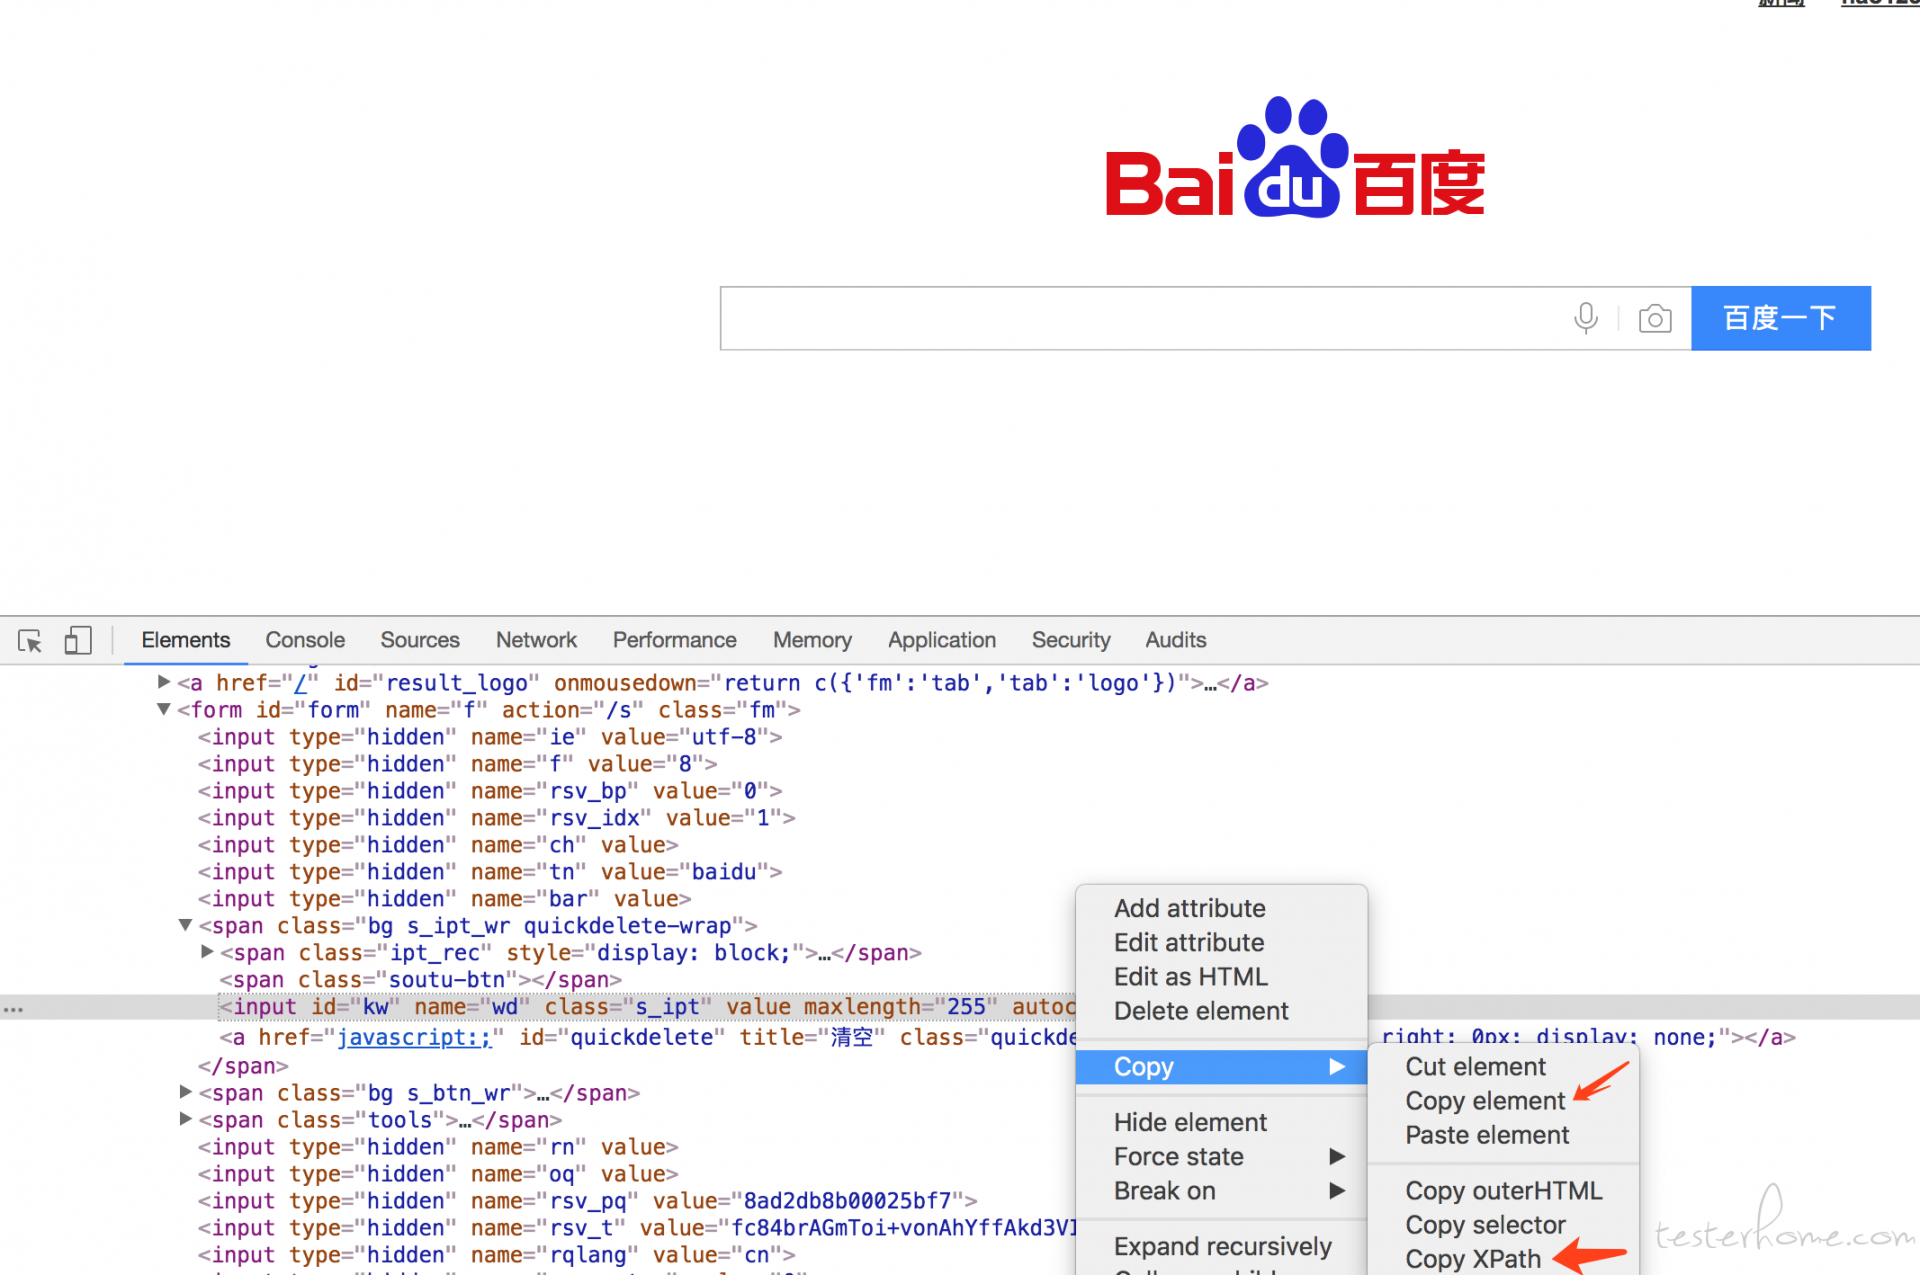This screenshot has height=1275, width=1920.
Task: Open the Application tab
Action: click(x=942, y=640)
